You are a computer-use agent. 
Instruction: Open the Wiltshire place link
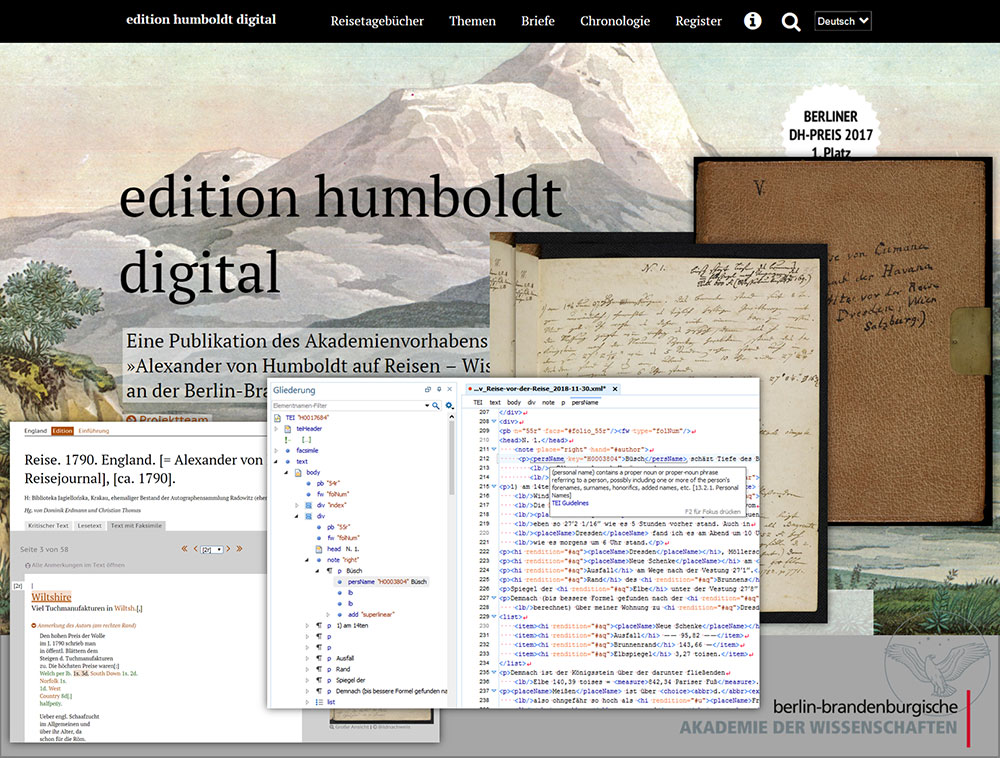pyautogui.click(x=52, y=597)
